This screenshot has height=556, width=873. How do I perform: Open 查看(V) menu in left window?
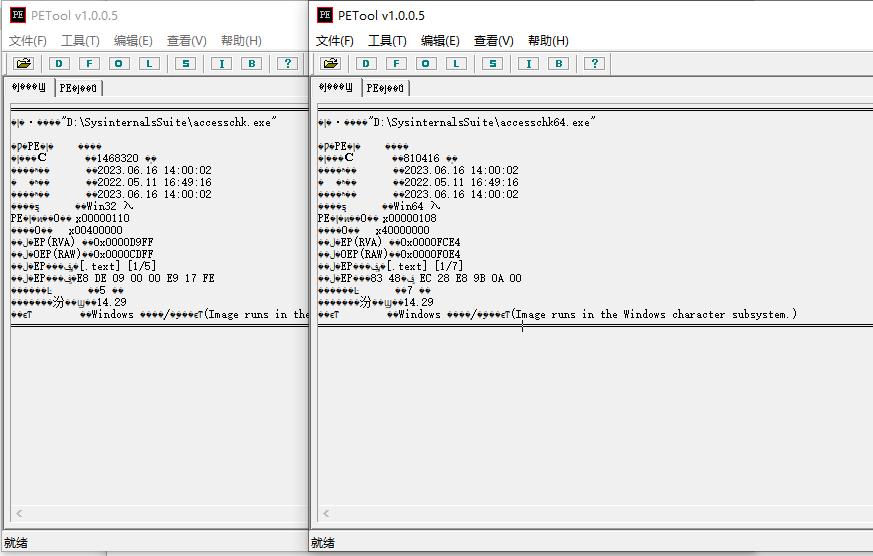[187, 41]
